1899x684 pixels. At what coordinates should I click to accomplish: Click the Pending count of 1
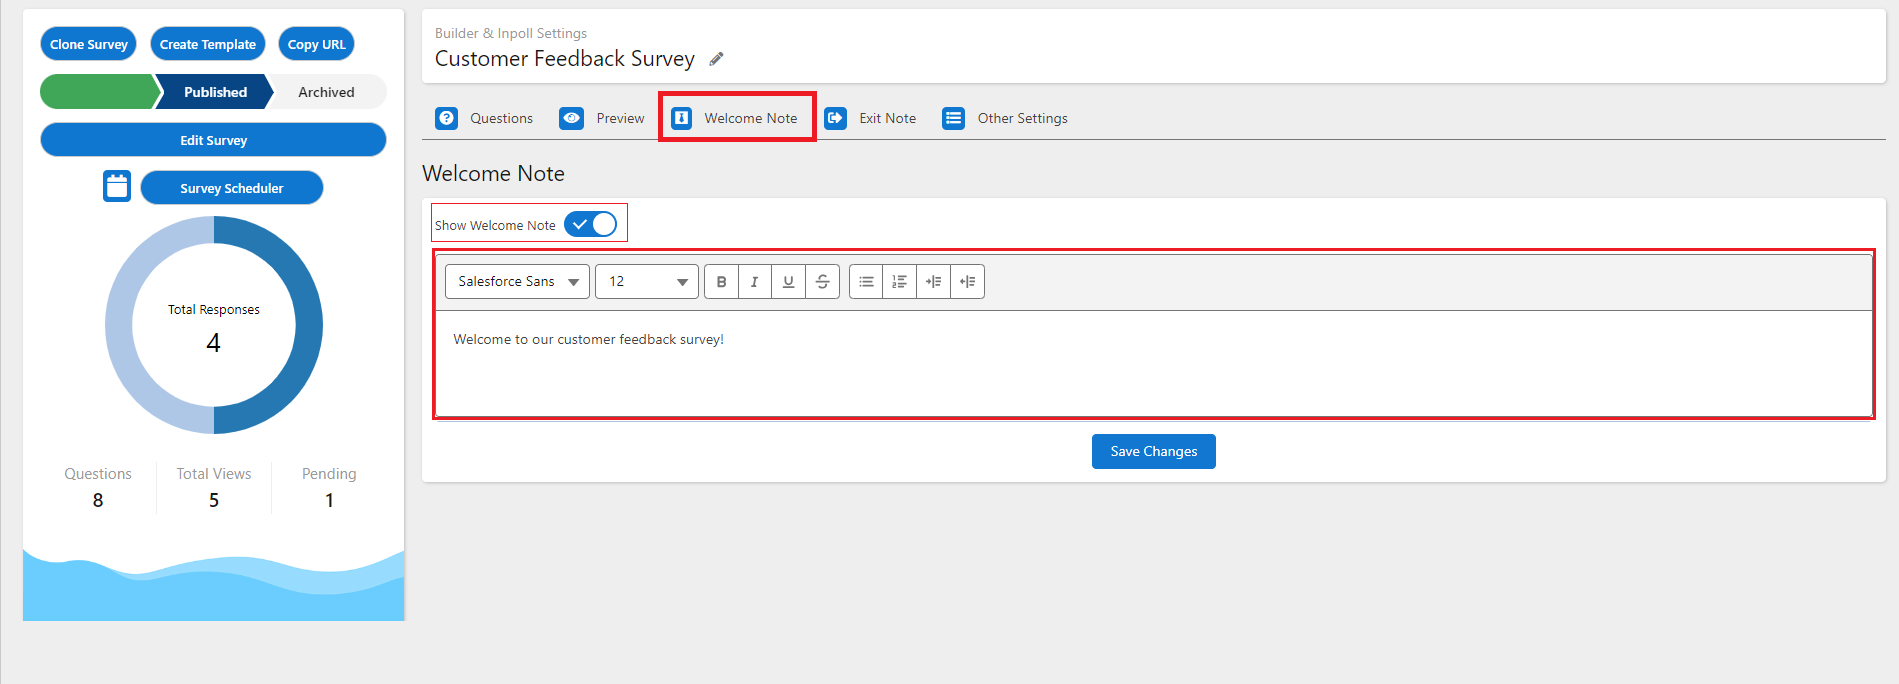[329, 500]
